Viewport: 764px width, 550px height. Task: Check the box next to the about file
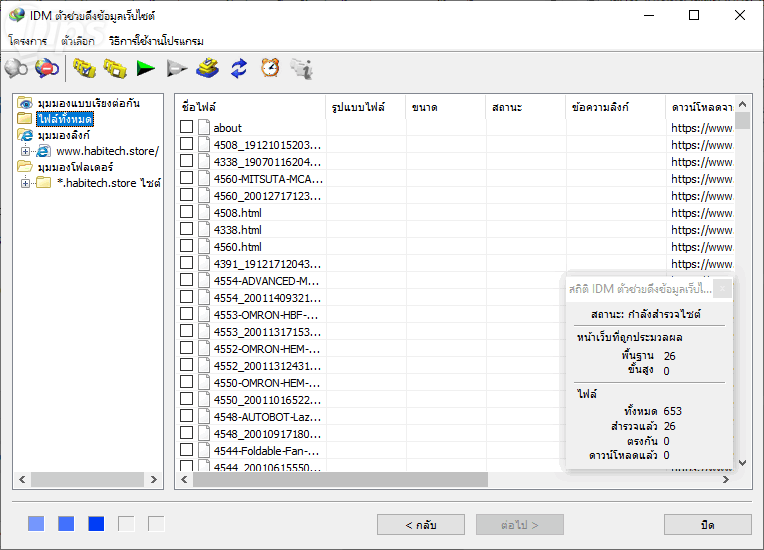[186, 127]
